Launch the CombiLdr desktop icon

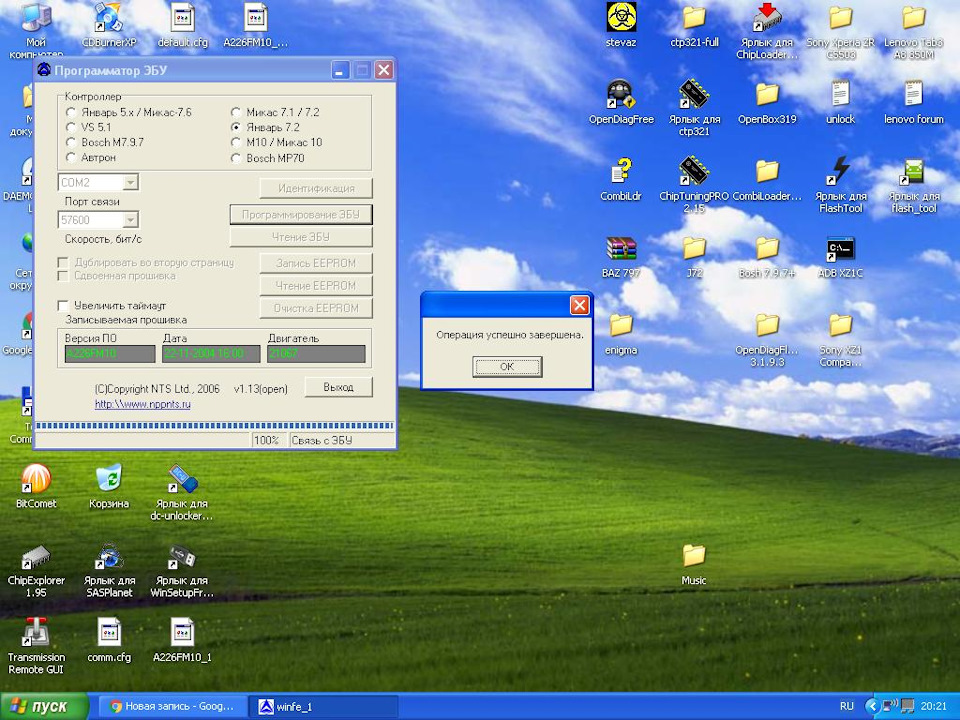(x=621, y=172)
